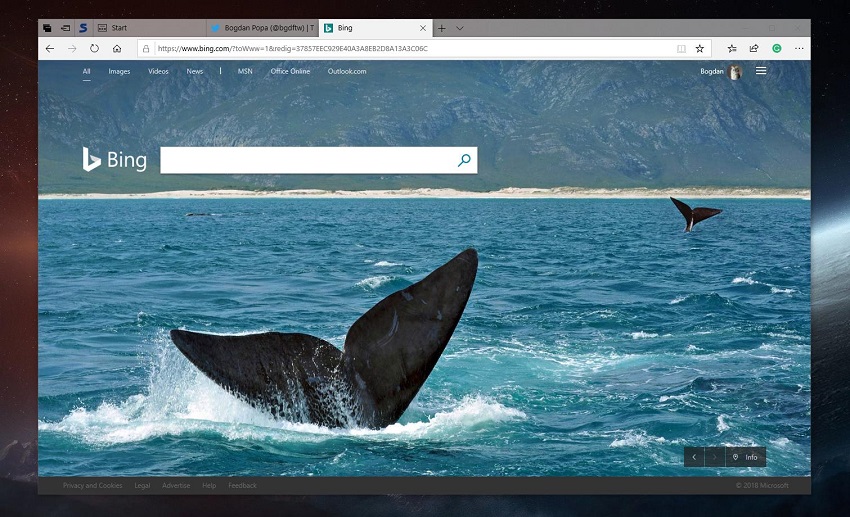Image resolution: width=850 pixels, height=517 pixels.
Task: Click the browser back arrow
Action: pyautogui.click(x=49, y=48)
